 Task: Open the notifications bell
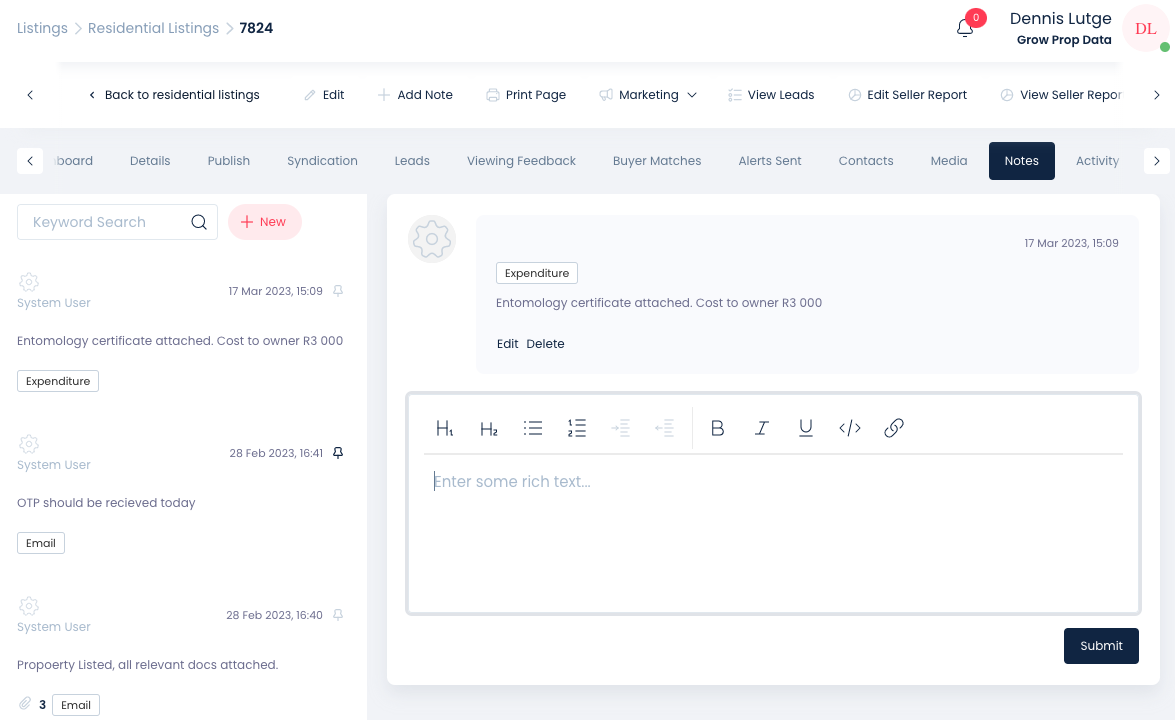pos(965,28)
